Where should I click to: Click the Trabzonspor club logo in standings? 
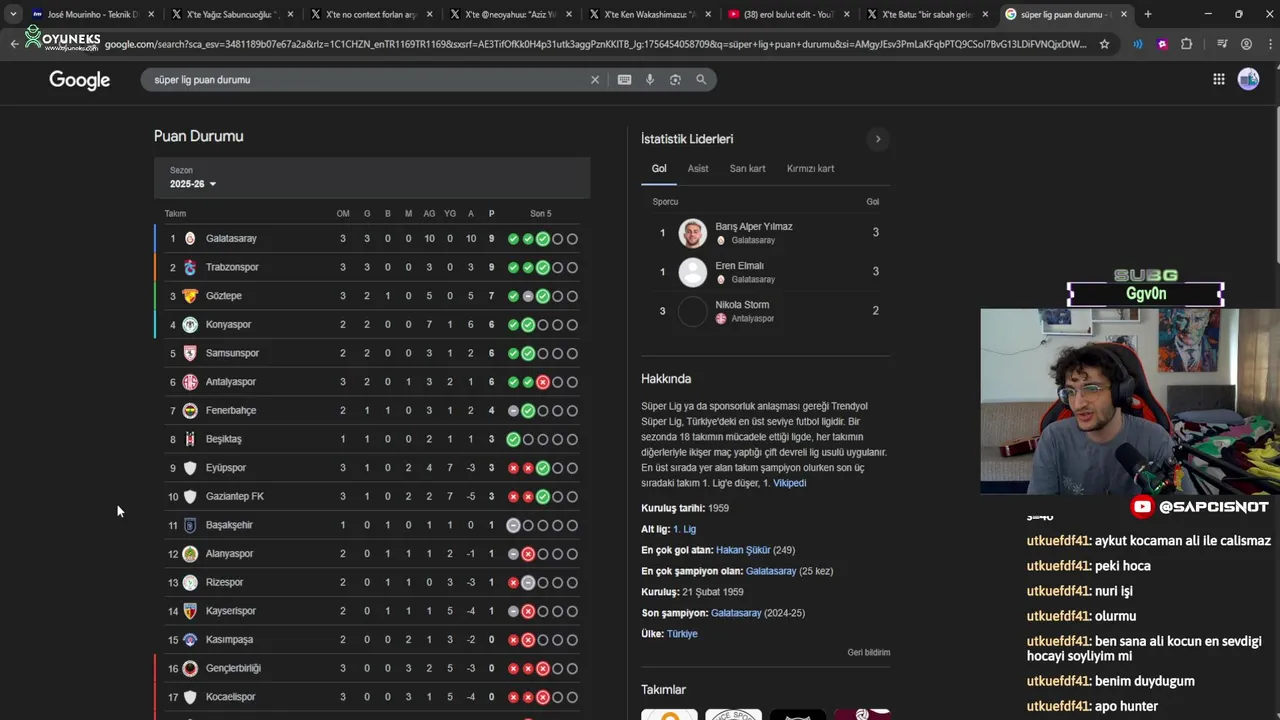pyautogui.click(x=190, y=267)
